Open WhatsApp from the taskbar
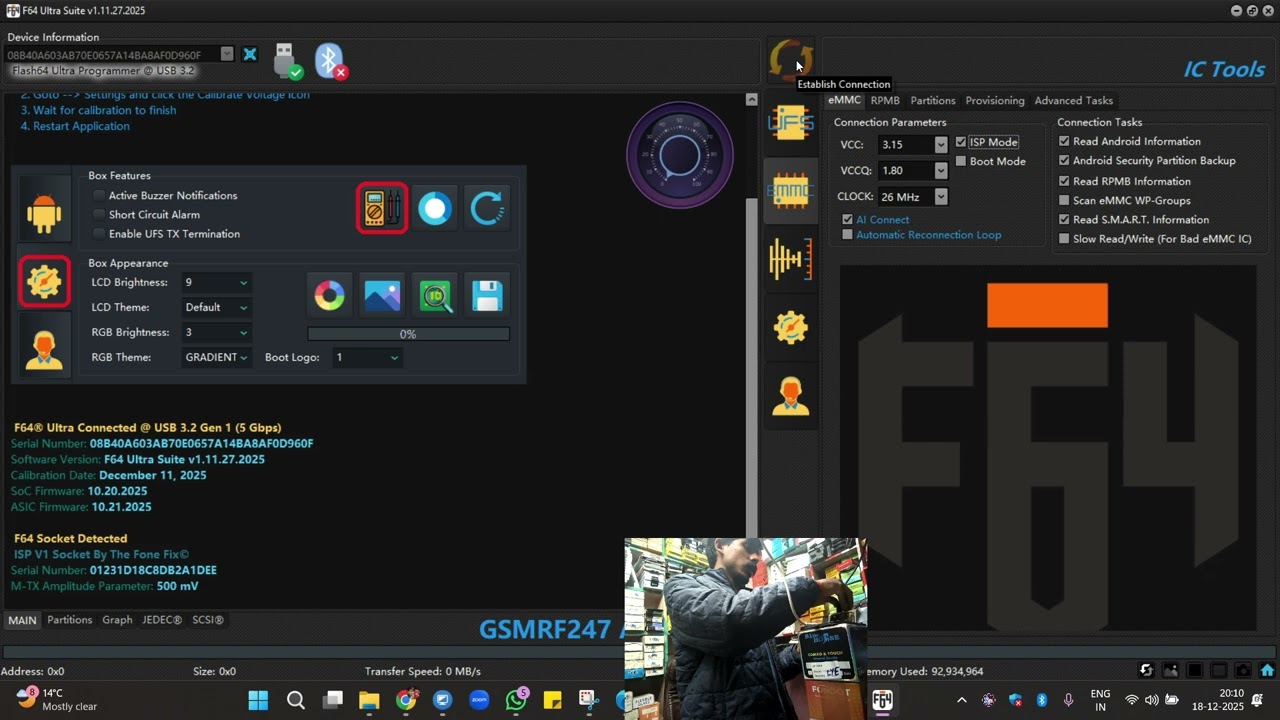The height and width of the screenshot is (720, 1280). click(x=516, y=700)
